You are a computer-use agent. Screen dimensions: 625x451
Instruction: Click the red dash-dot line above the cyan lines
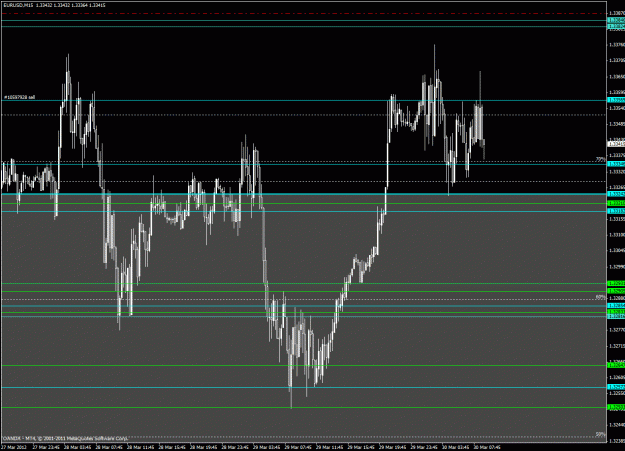[x=303, y=14]
